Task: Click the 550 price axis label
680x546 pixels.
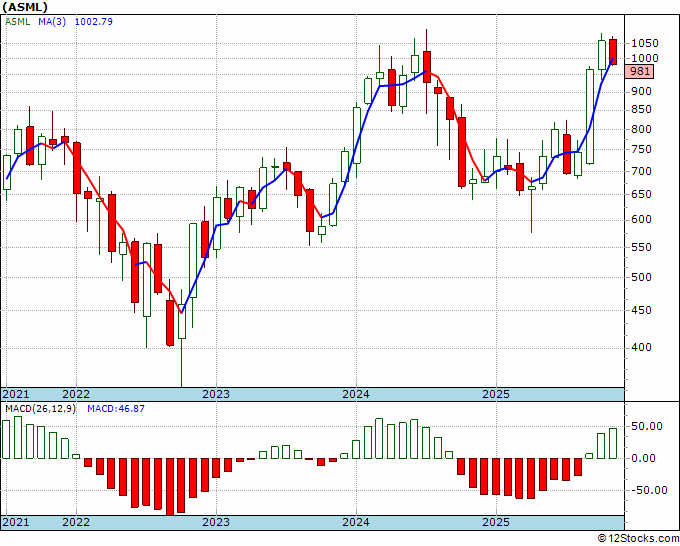Action: (641, 247)
